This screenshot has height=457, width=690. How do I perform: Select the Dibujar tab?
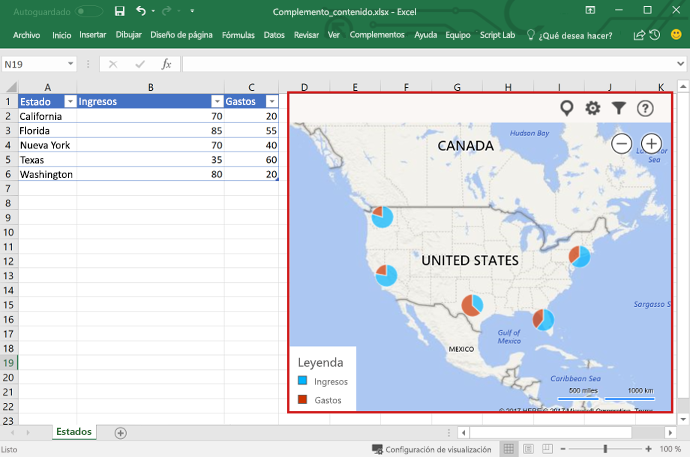(x=128, y=35)
